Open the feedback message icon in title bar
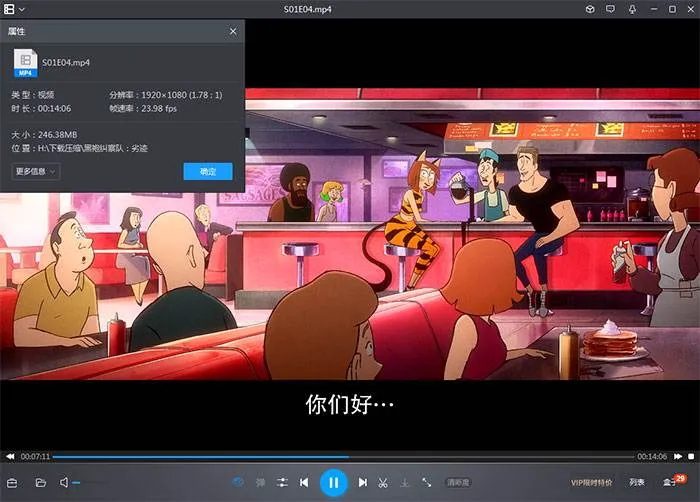This screenshot has width=700, height=502. (x=610, y=9)
